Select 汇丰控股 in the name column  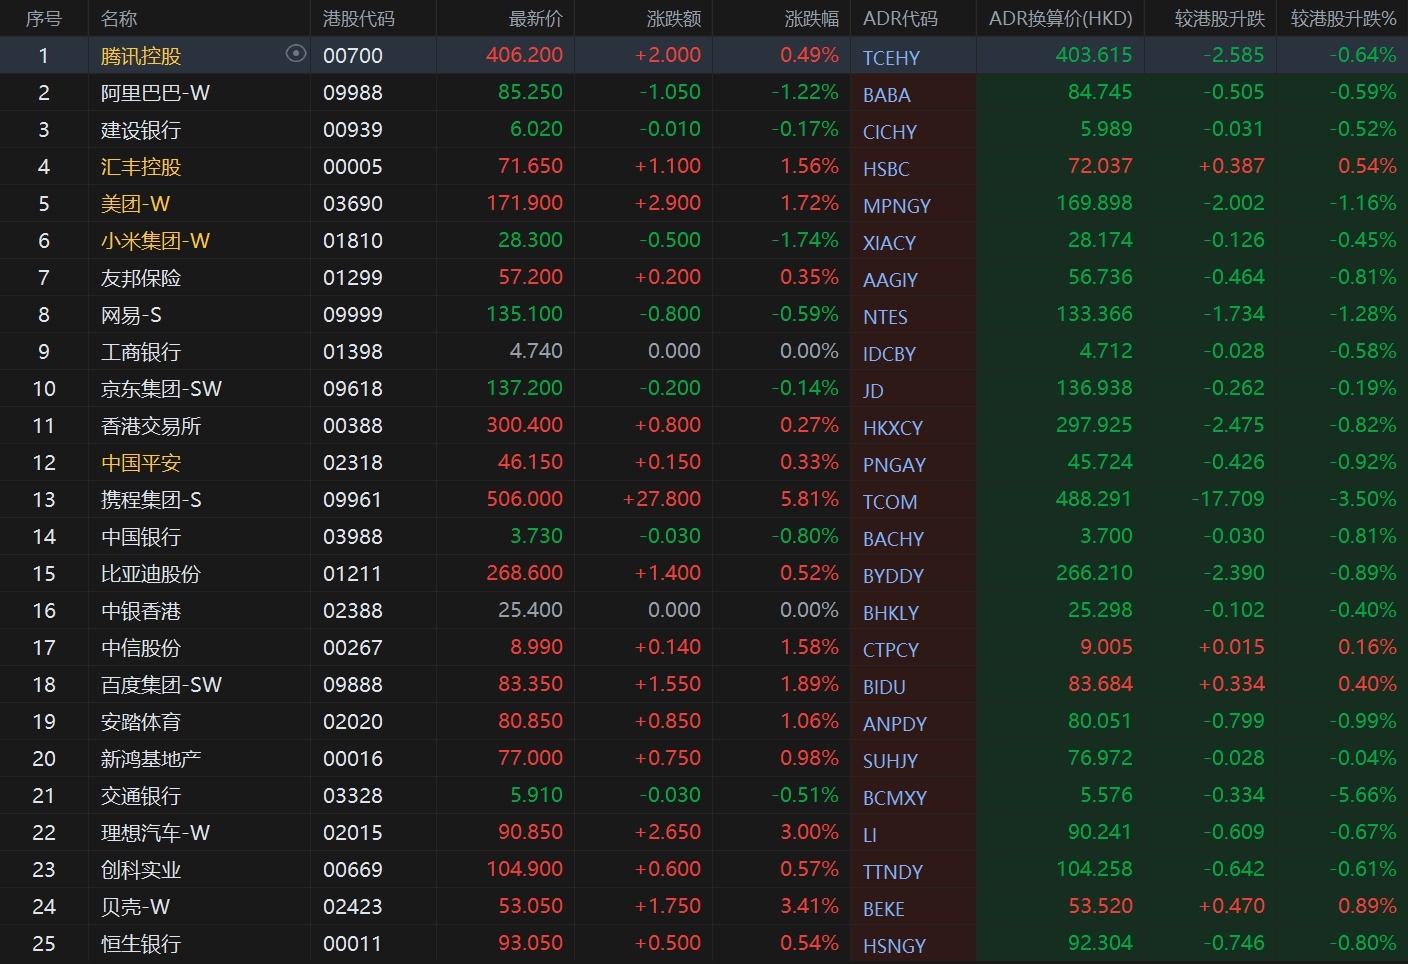pyautogui.click(x=141, y=167)
